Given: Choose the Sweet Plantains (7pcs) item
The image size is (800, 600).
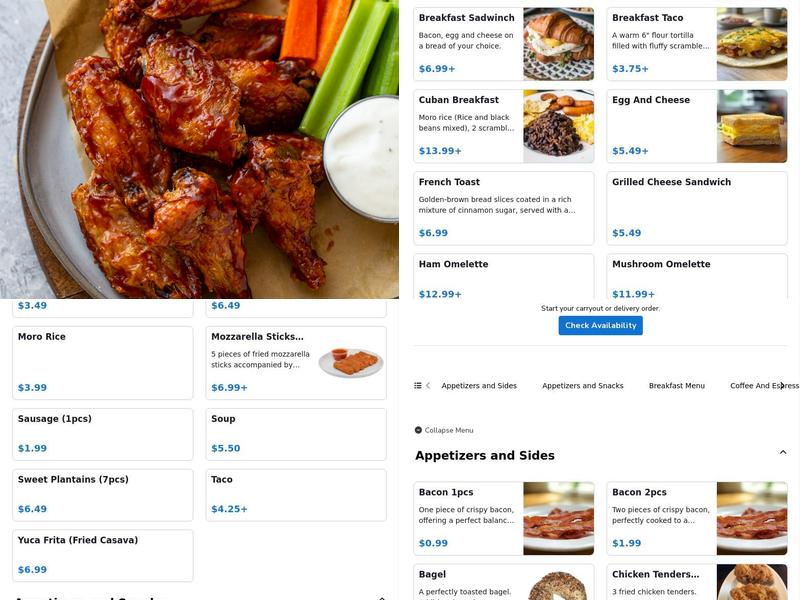Looking at the screenshot, I should [x=103, y=495].
